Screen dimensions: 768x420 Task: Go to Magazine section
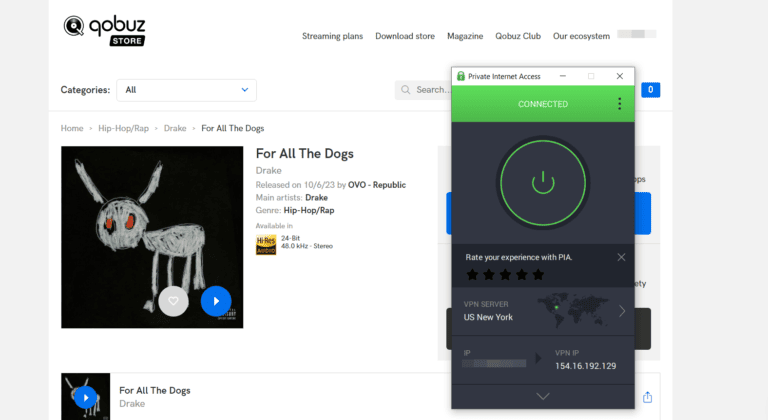[x=465, y=36]
